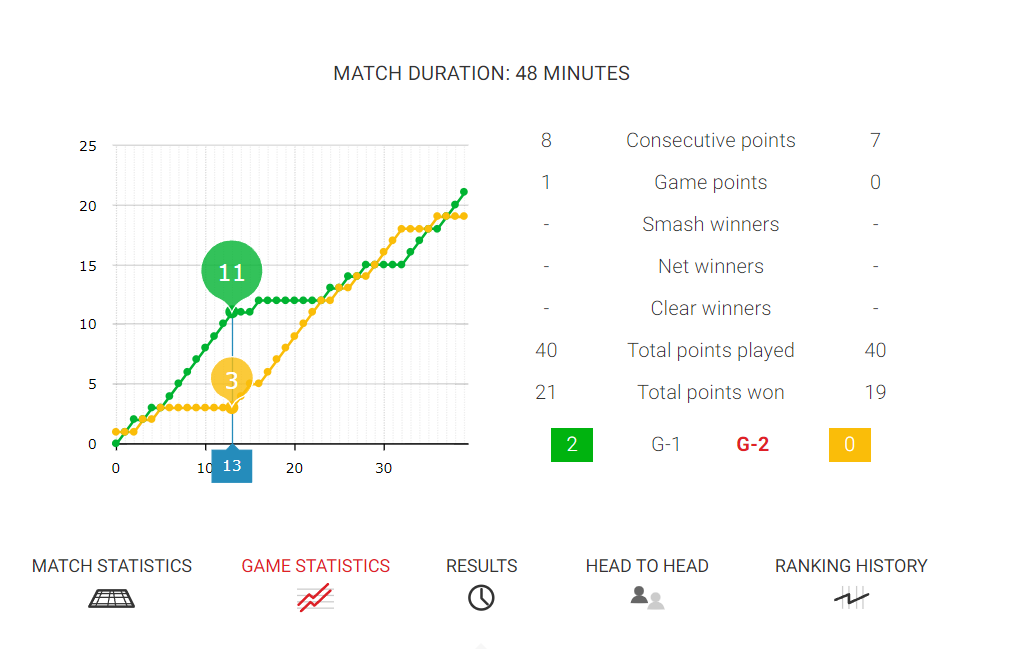Image resolution: width=1023 pixels, height=649 pixels.
Task: Click the clock icon under Results
Action: [481, 598]
